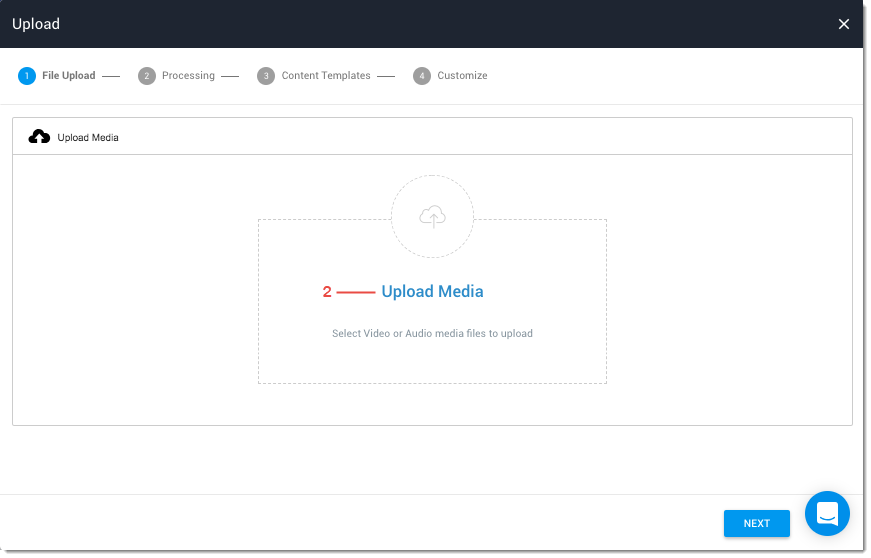The image size is (871, 558).
Task: Click the step 1 number circle
Action: pos(26,76)
